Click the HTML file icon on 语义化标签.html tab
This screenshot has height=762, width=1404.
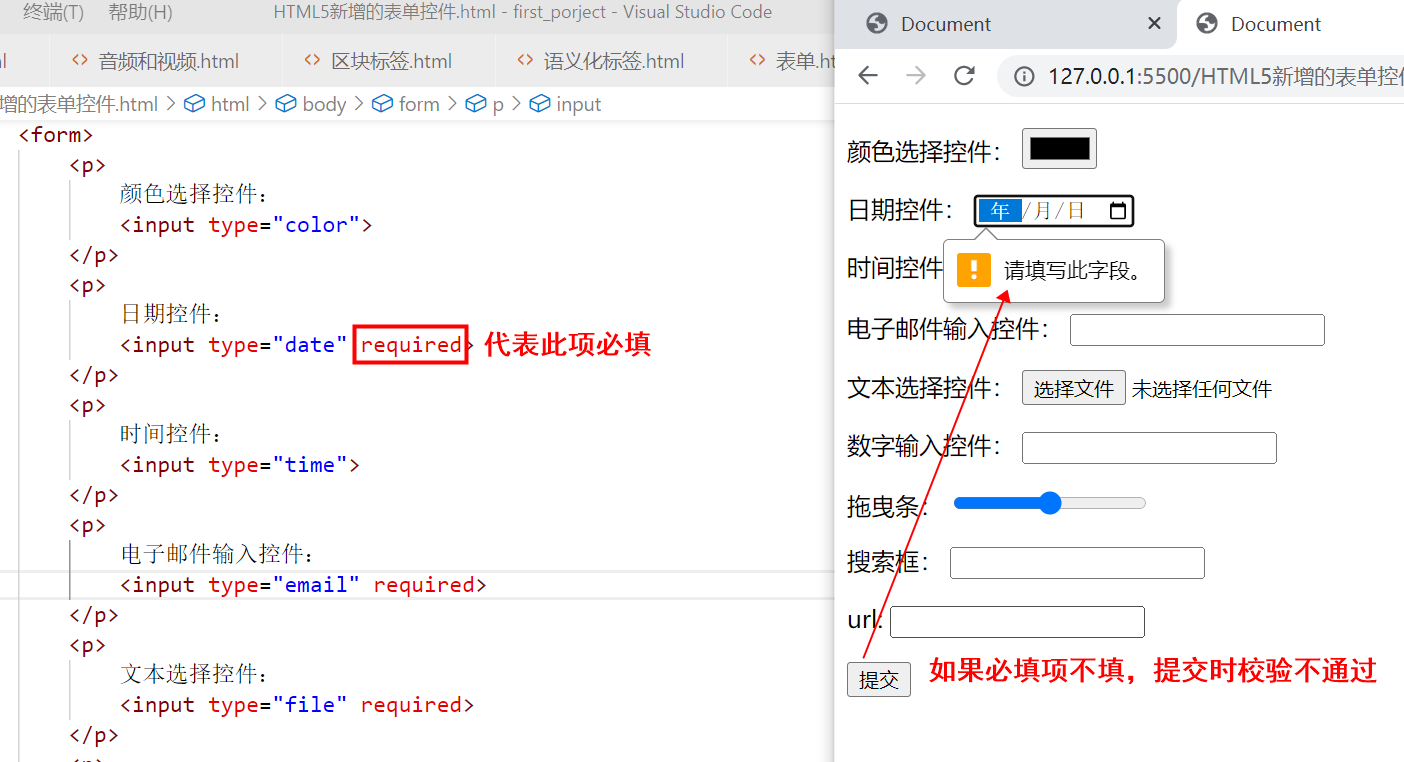tap(525, 61)
